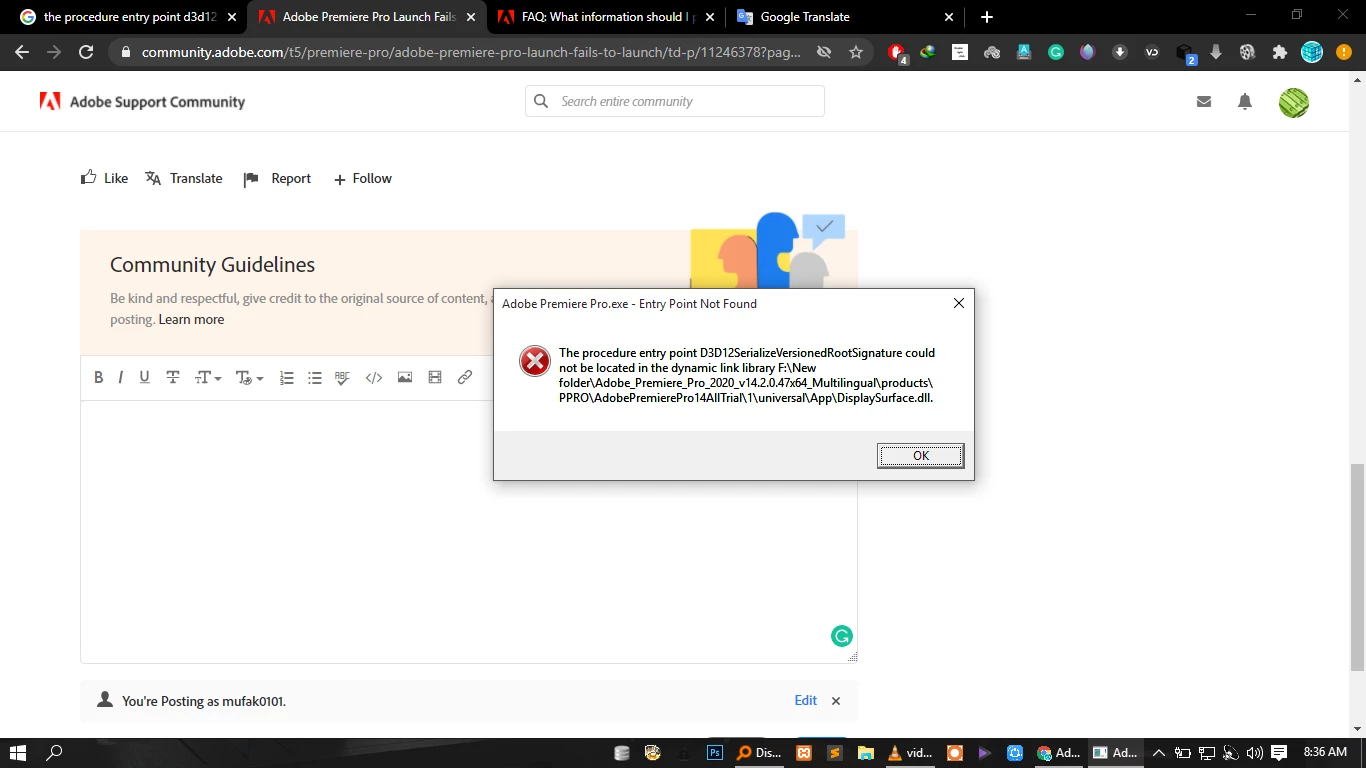Open the Grammarly extension in Chrome toolbar
This screenshot has height=768, width=1366.
coord(1056,52)
